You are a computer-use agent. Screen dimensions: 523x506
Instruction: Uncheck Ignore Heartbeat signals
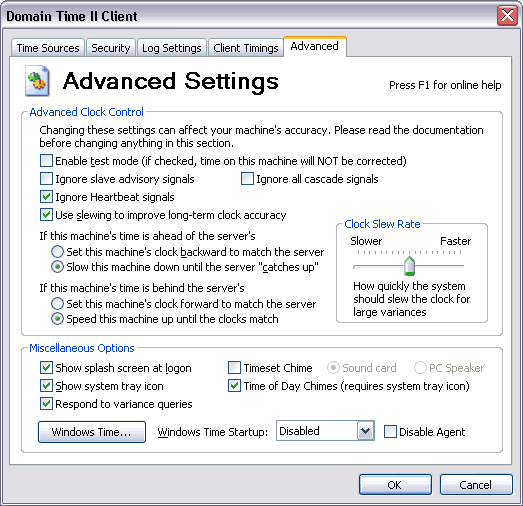point(46,196)
